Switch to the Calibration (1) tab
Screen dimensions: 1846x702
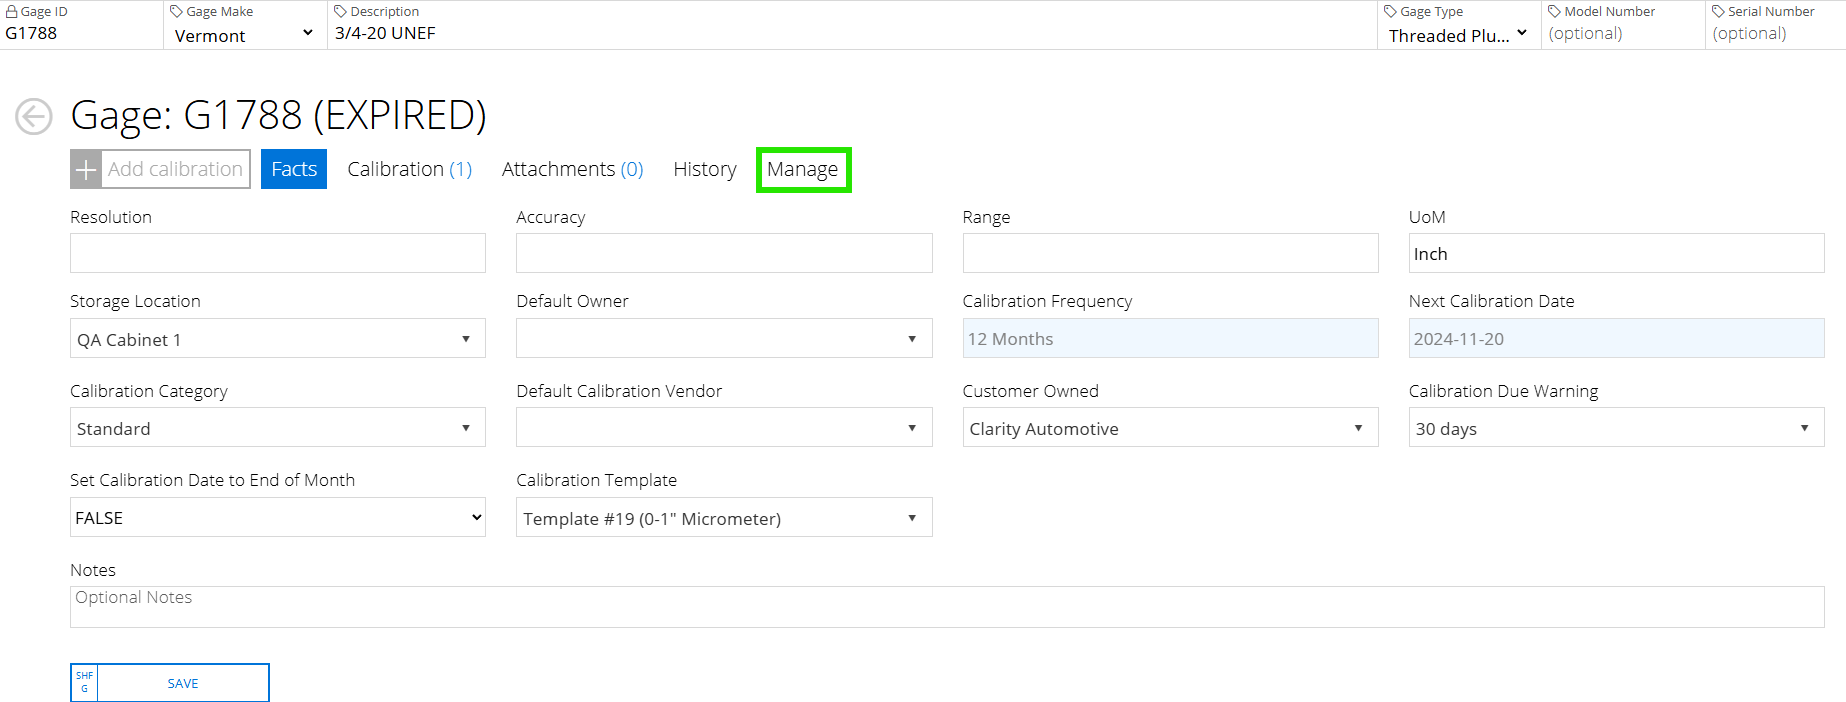[x=410, y=169]
